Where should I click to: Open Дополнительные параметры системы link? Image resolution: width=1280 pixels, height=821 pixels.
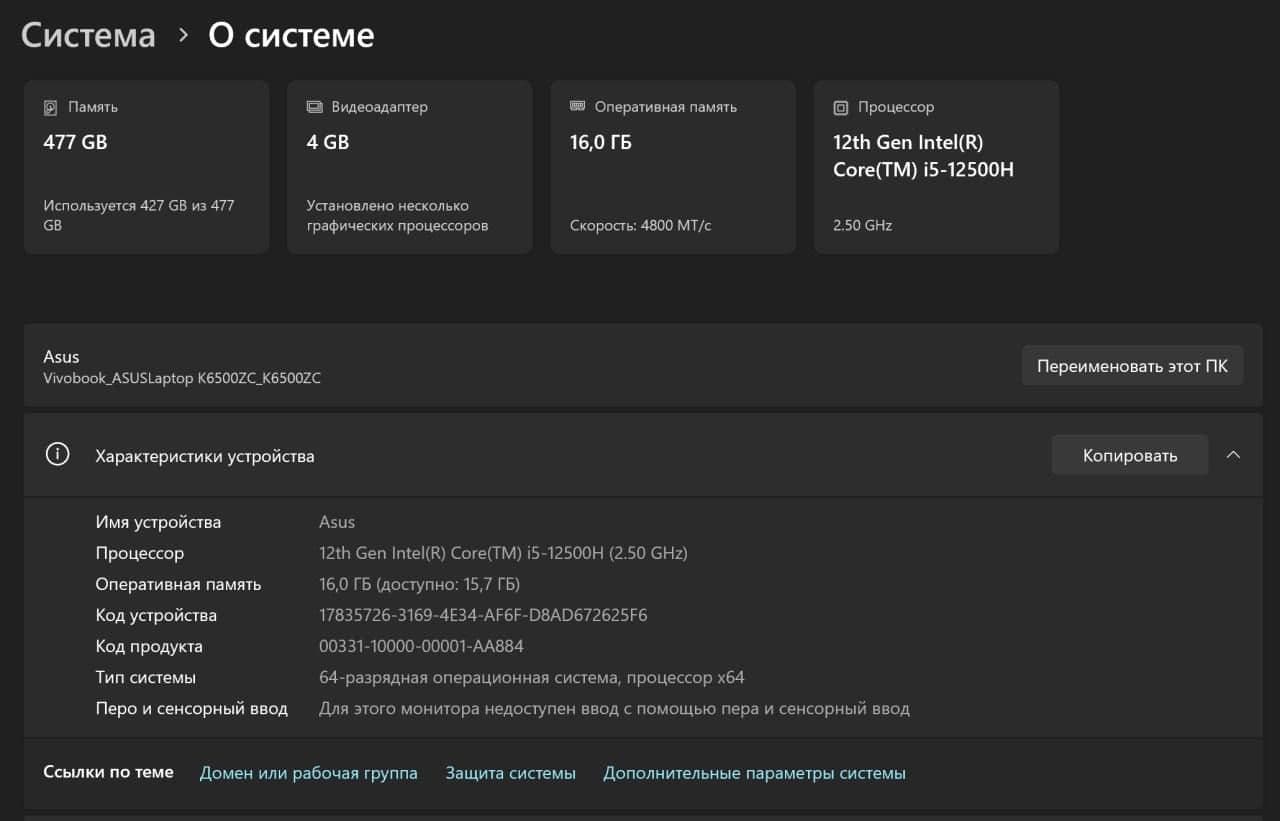[x=754, y=773]
